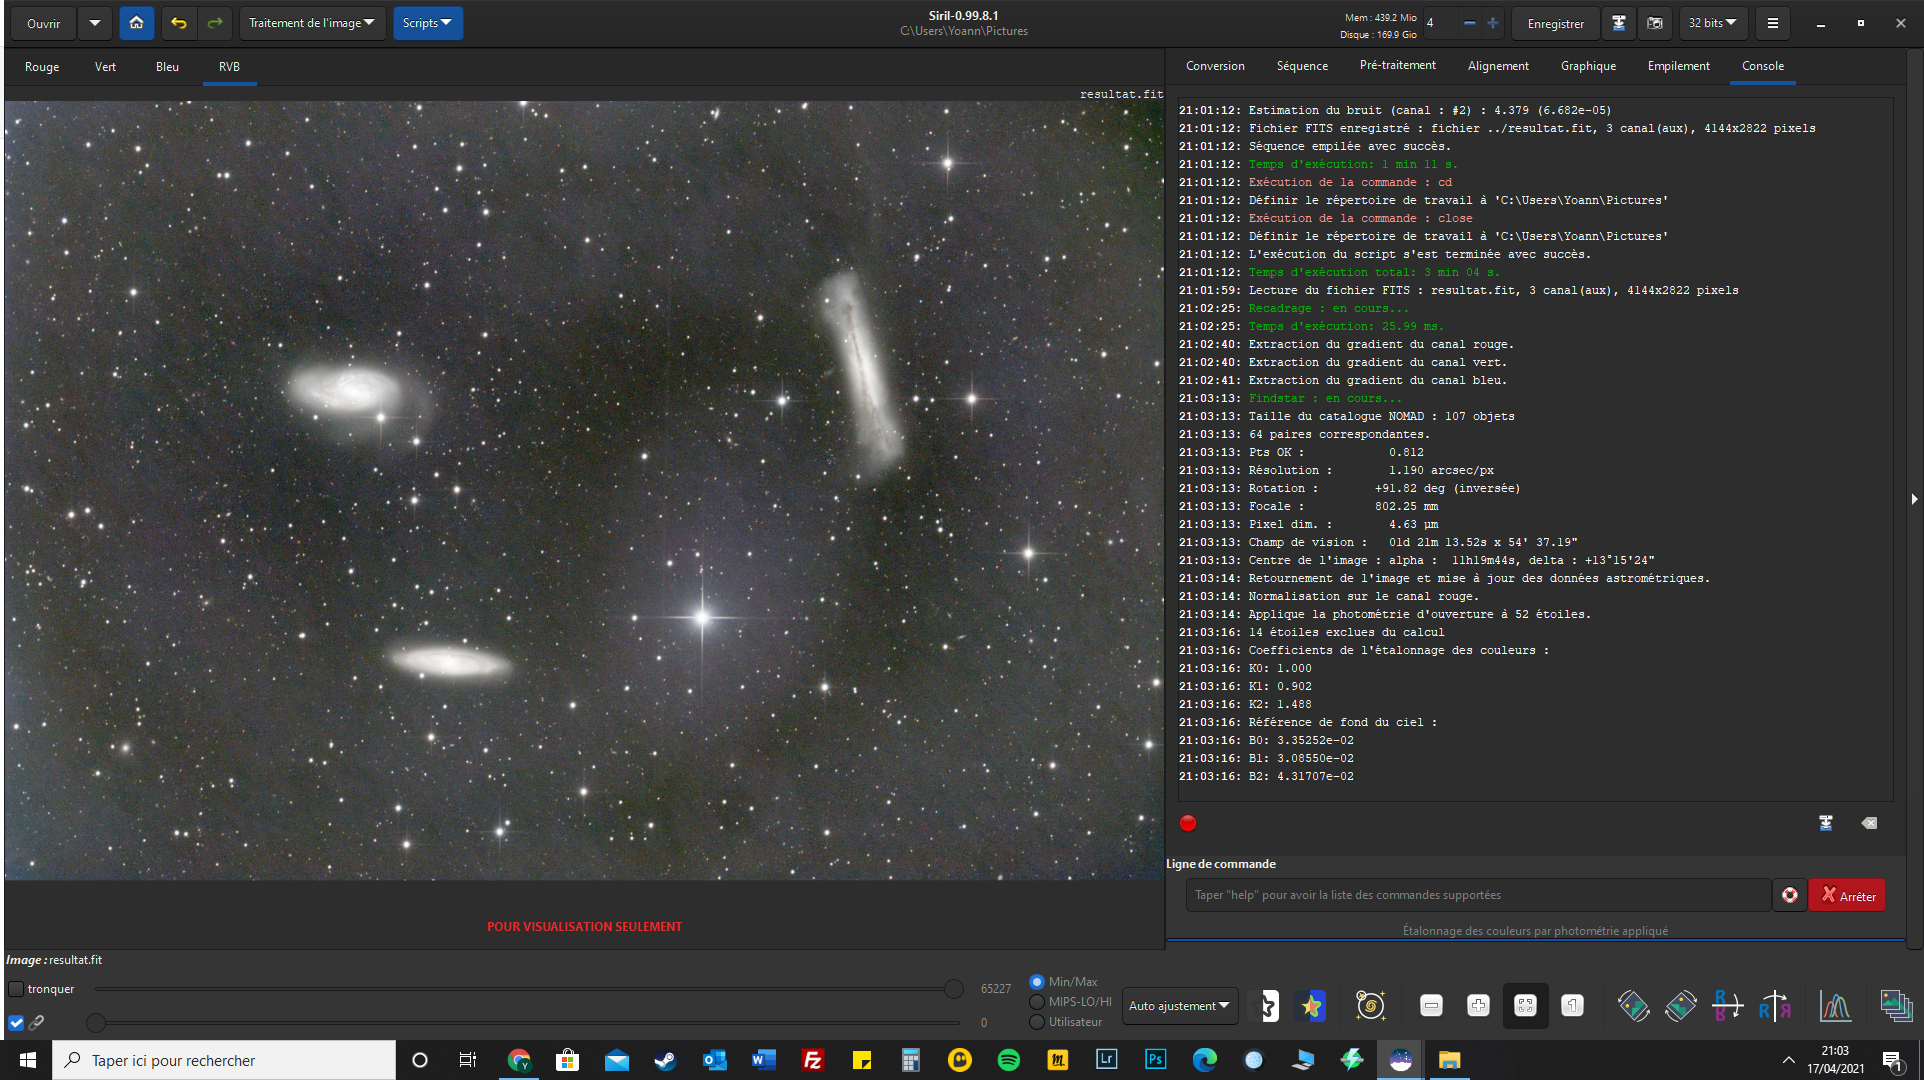Select the MIPS-LO/HI radio button

pyautogui.click(x=1037, y=1002)
